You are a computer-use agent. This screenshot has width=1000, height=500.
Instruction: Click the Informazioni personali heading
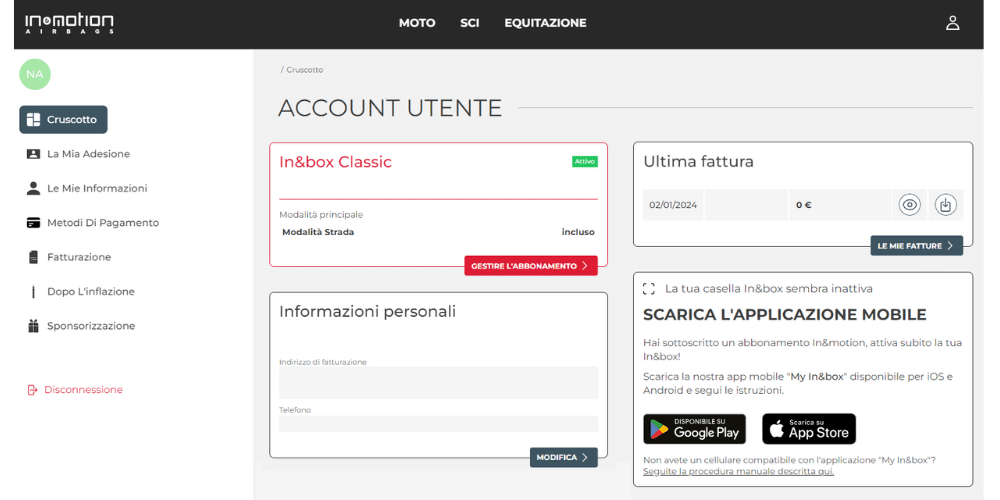pyautogui.click(x=367, y=312)
